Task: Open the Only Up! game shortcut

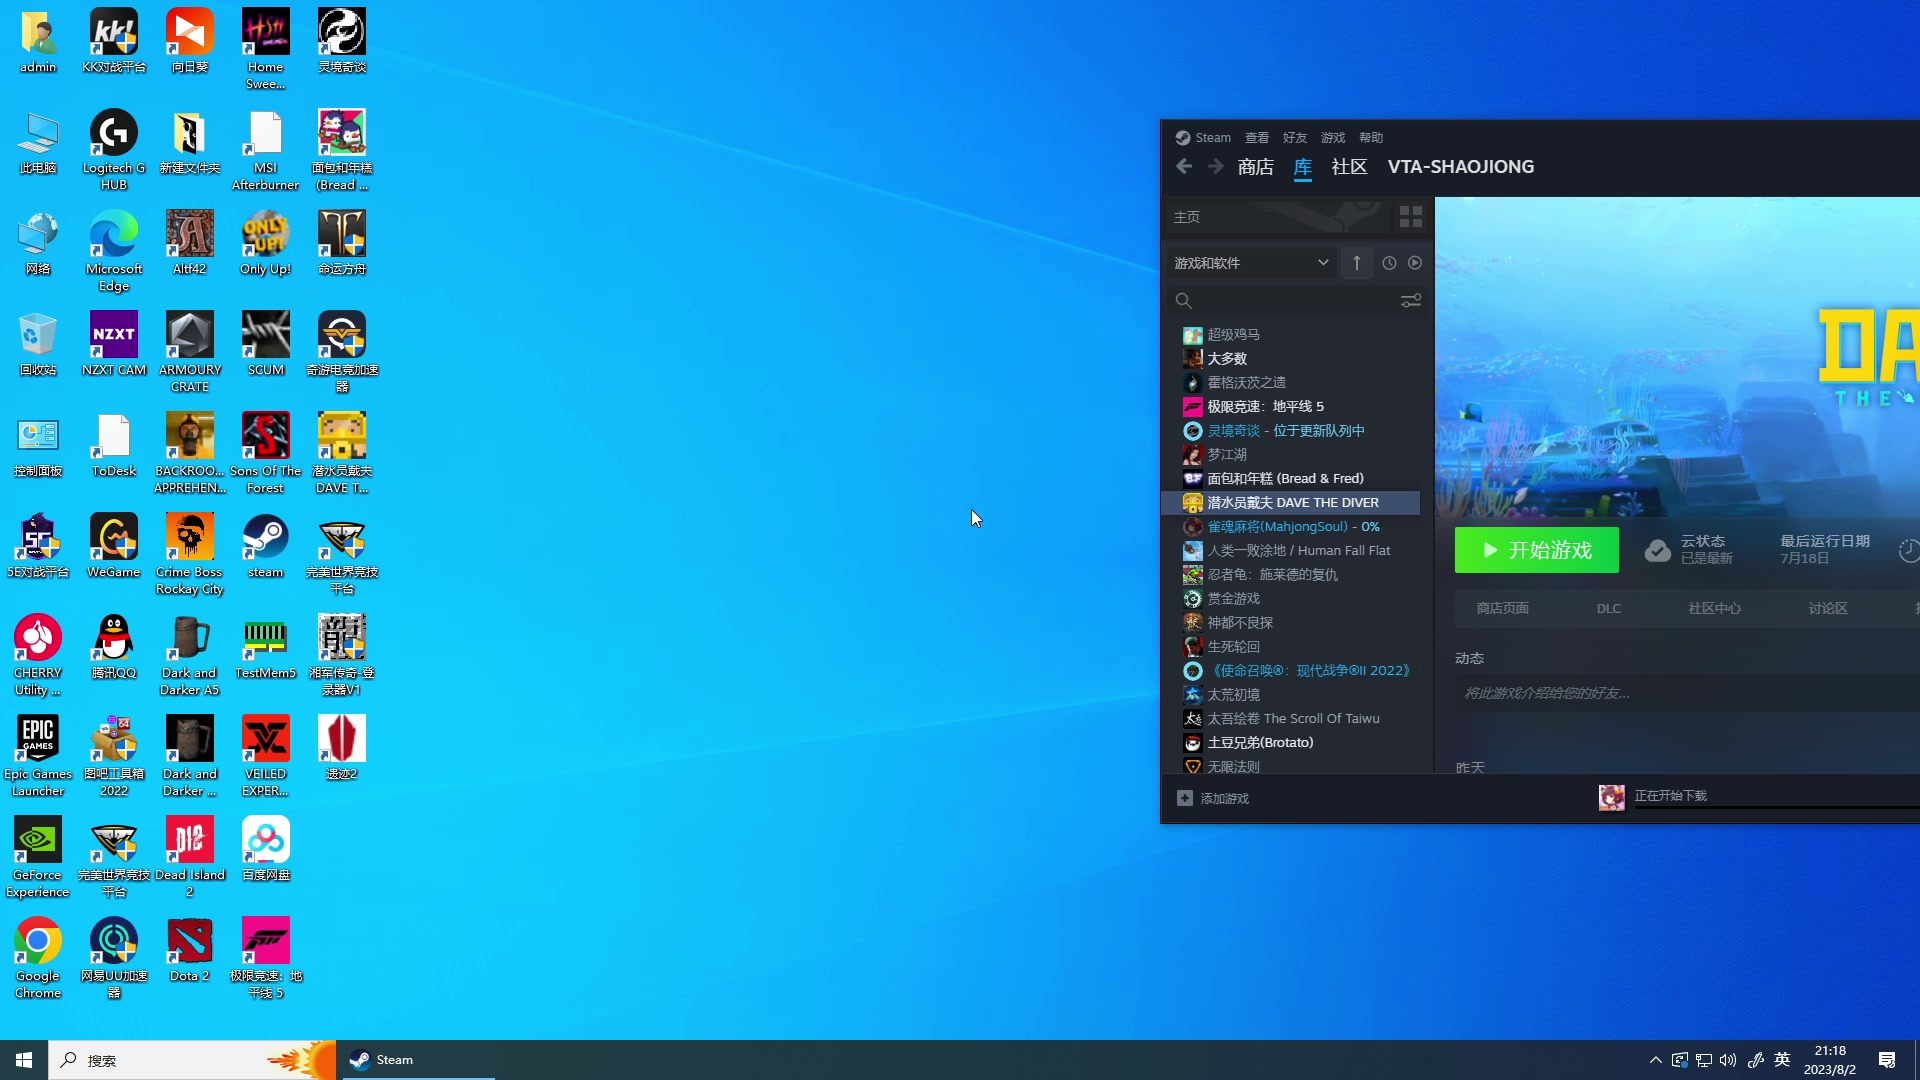Action: [x=265, y=243]
